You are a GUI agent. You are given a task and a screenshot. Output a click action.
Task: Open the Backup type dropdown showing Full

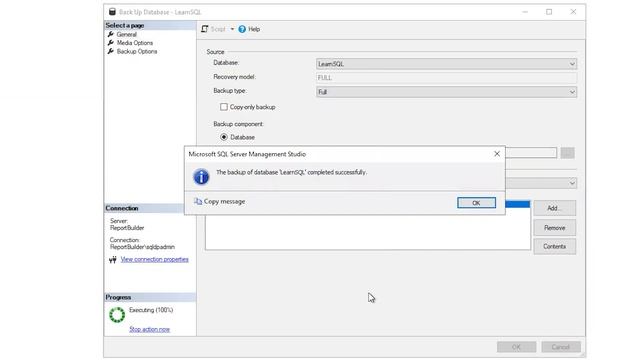pos(447,92)
